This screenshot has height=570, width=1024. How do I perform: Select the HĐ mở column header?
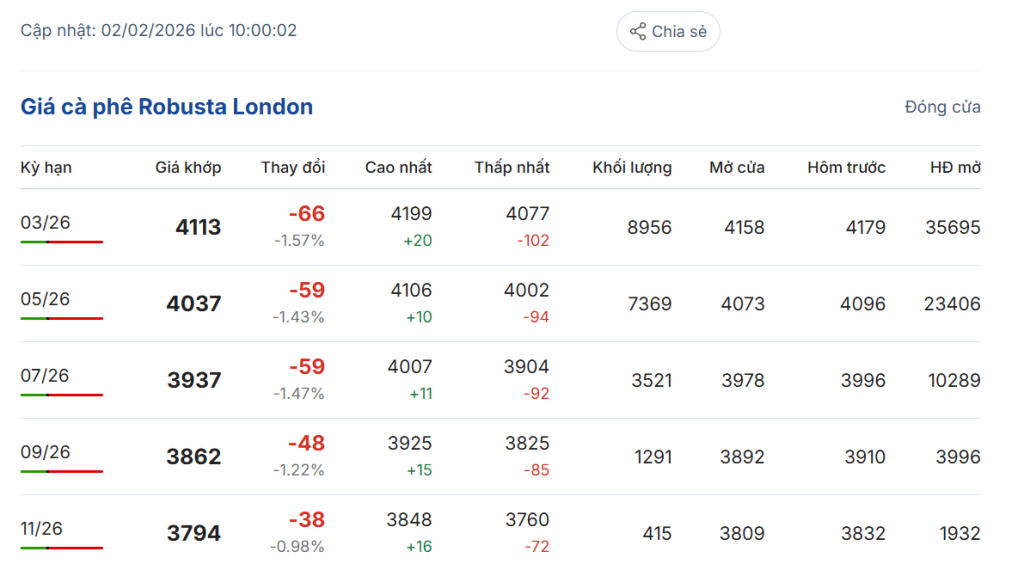click(955, 167)
